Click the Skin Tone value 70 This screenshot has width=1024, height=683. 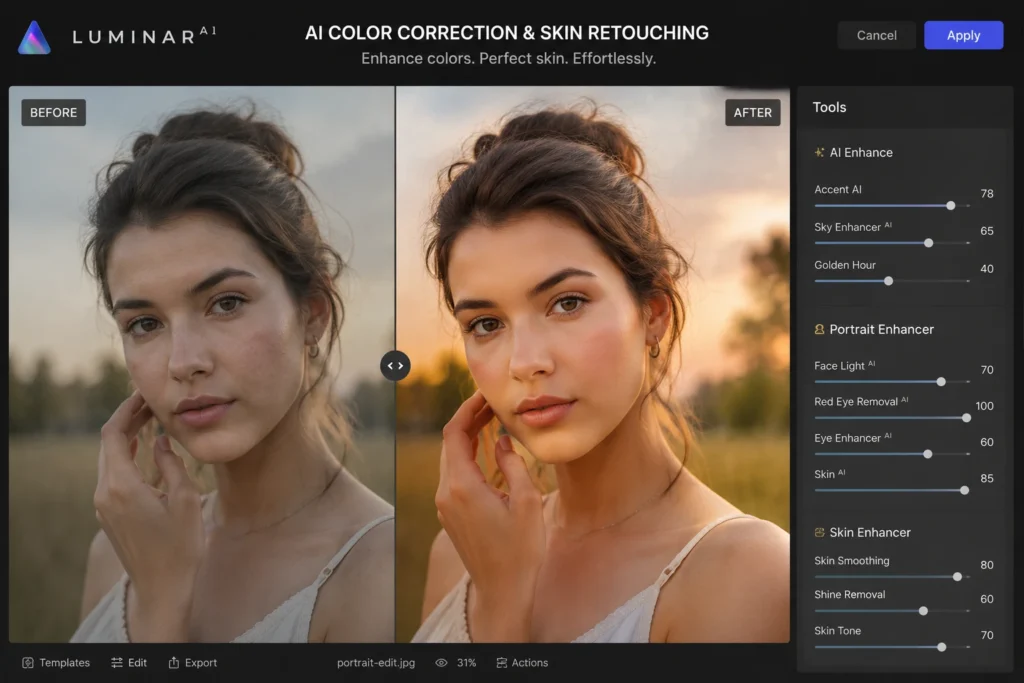coord(987,635)
